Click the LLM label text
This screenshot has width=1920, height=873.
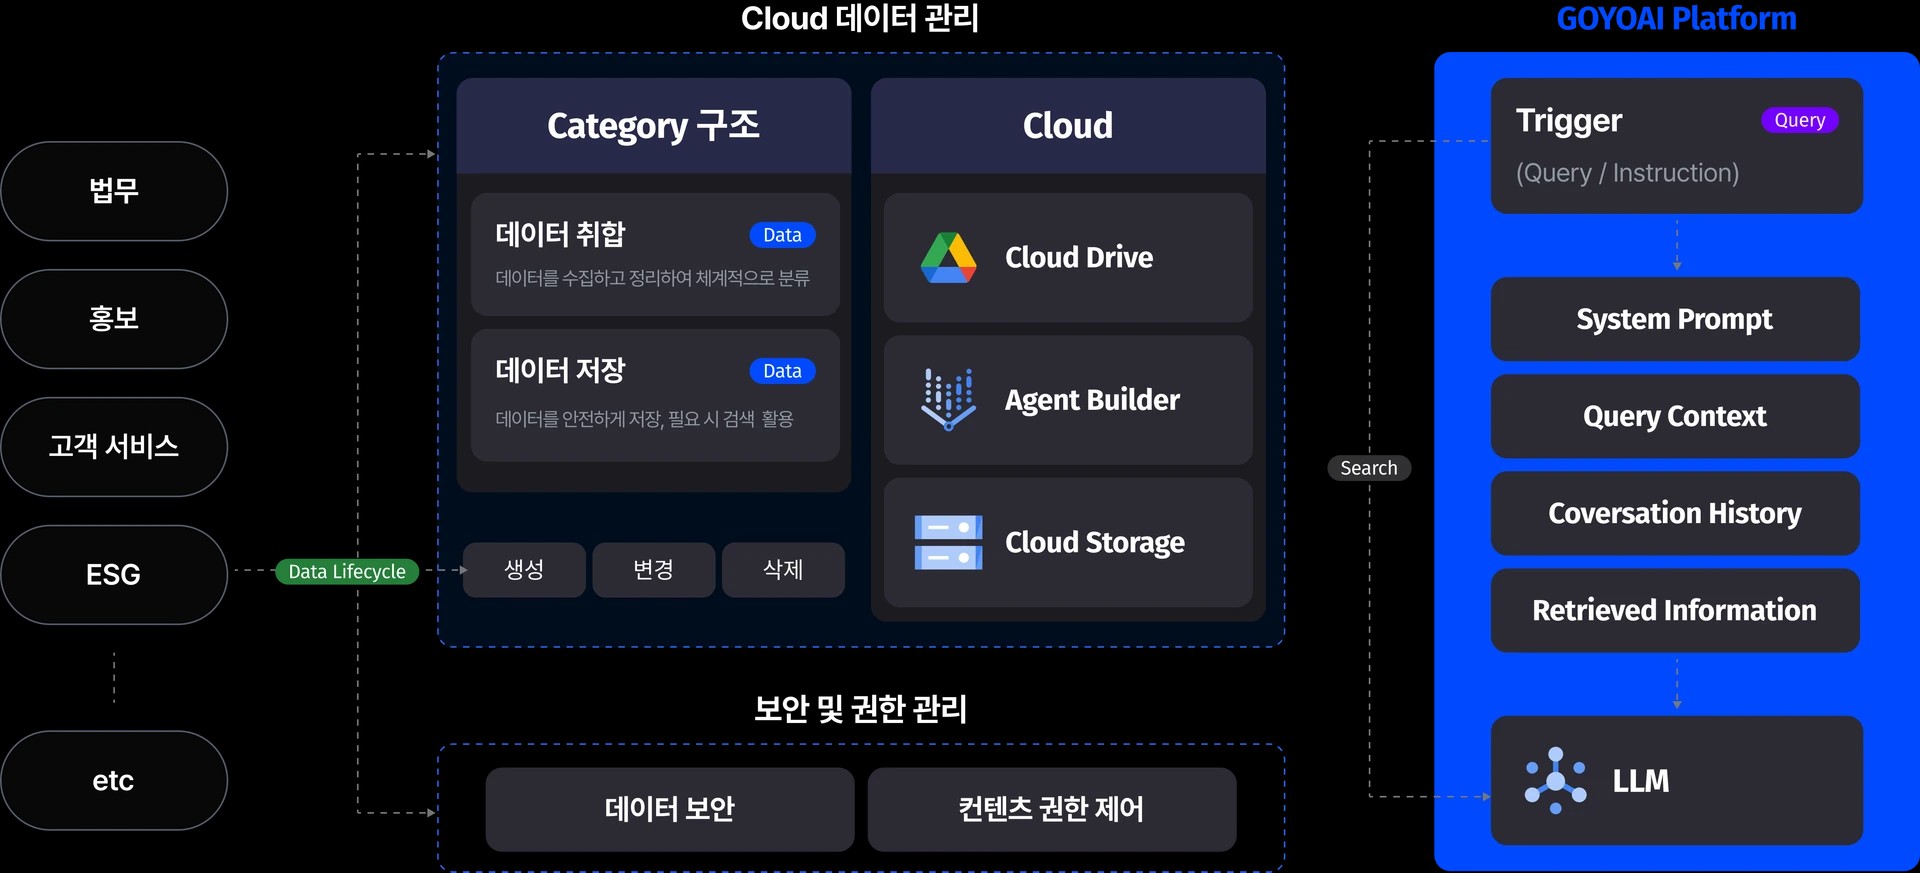tap(1641, 781)
